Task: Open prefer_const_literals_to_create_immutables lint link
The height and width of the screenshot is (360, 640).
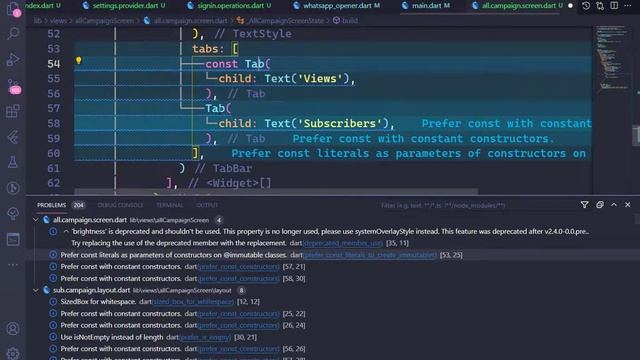Action: (370, 255)
